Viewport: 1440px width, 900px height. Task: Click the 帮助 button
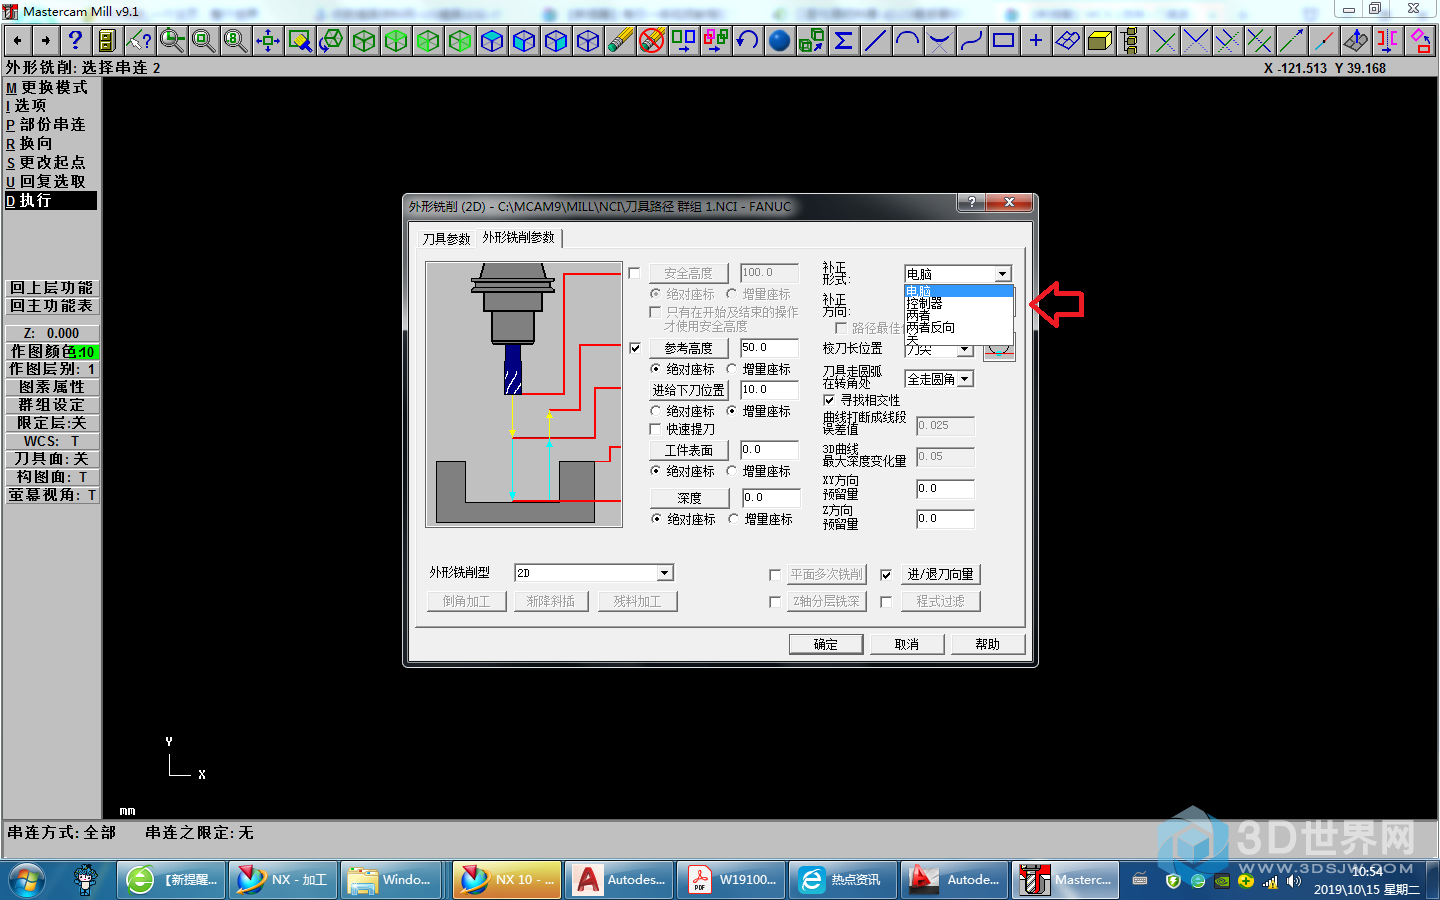pyautogui.click(x=987, y=644)
